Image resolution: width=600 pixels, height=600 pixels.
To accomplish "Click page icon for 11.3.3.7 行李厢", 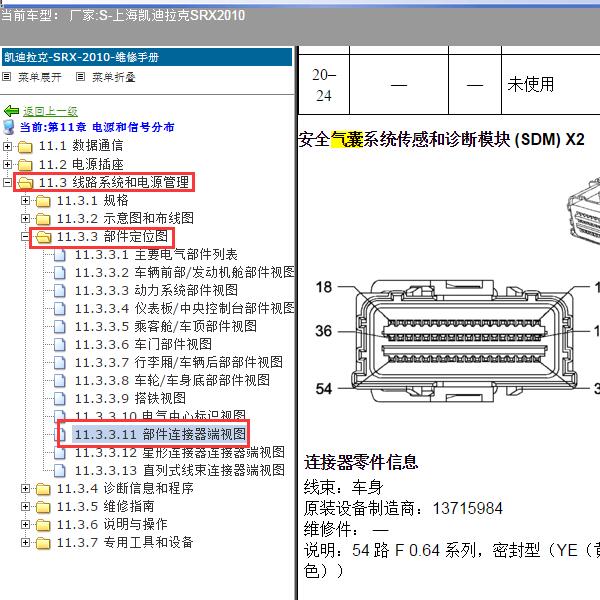I will click(x=60, y=363).
